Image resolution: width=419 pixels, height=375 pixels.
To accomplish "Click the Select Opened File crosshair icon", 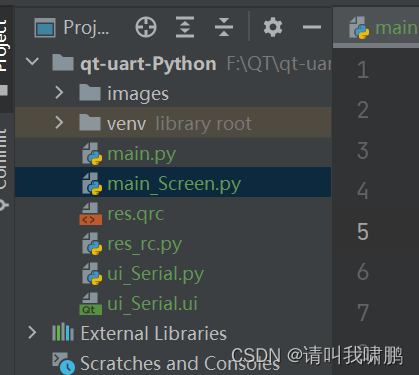I will tap(146, 27).
